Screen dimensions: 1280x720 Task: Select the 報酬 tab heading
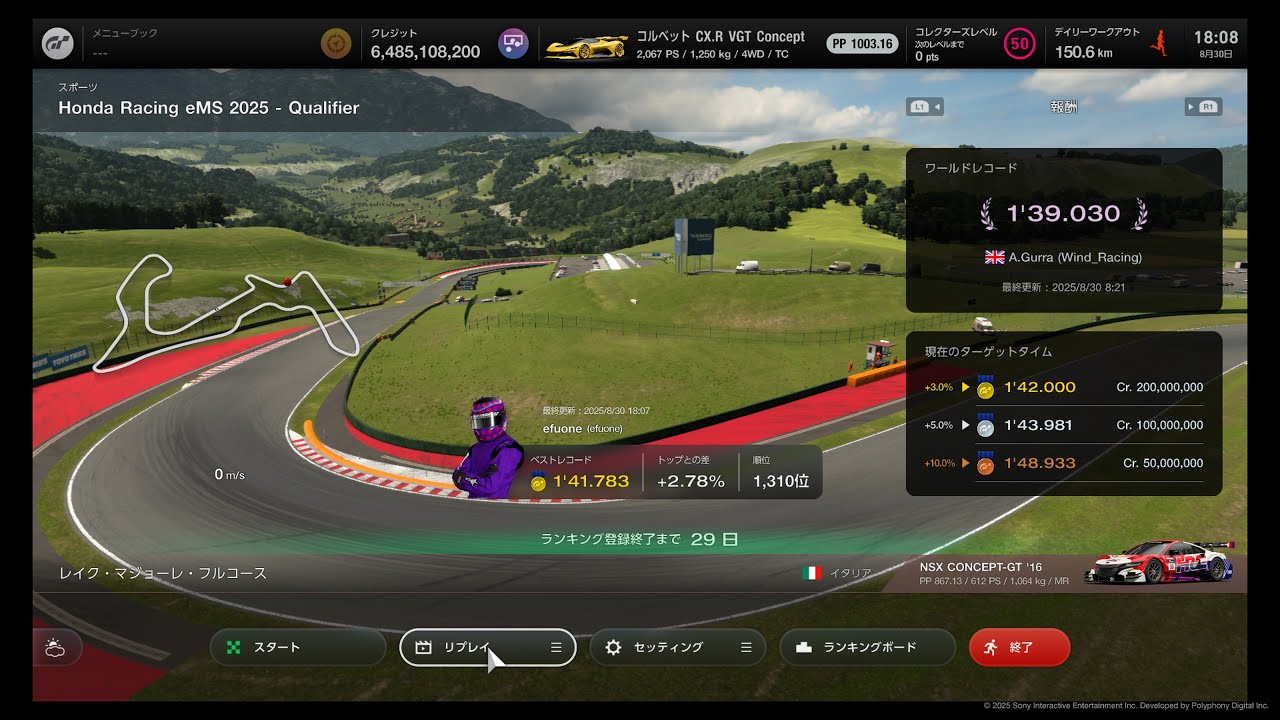coord(1064,106)
